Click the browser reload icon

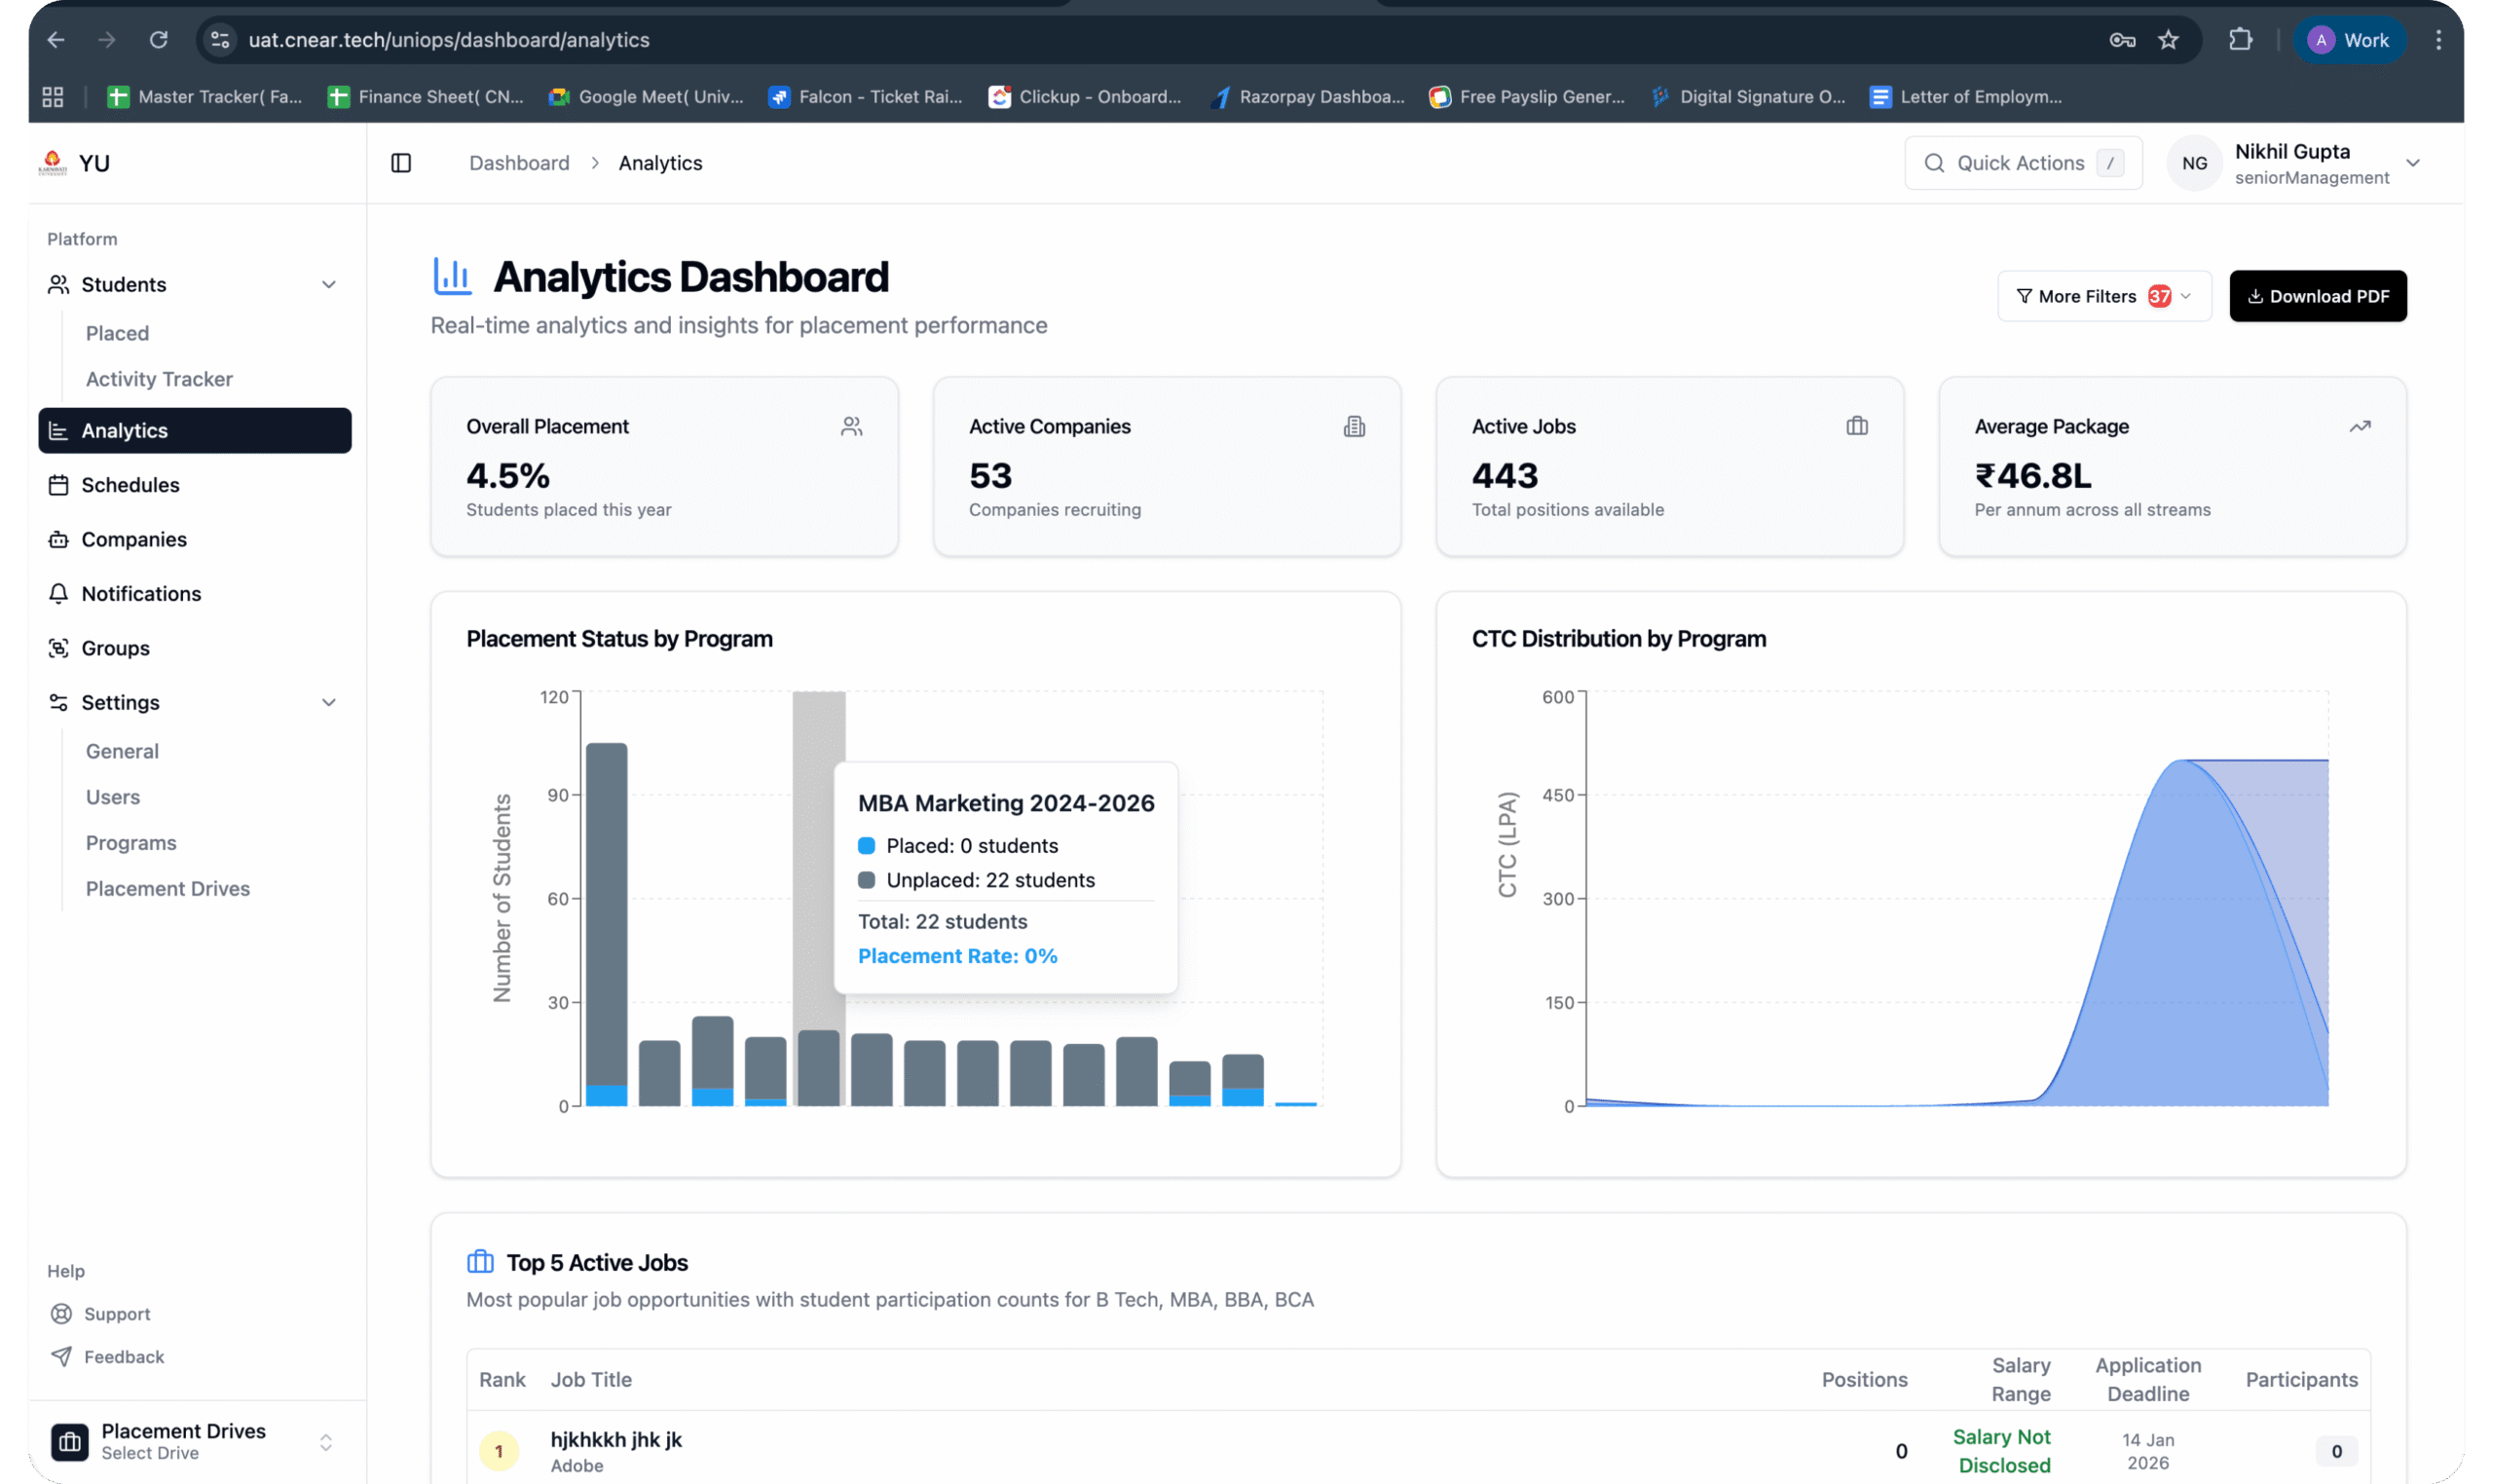pyautogui.click(x=159, y=40)
